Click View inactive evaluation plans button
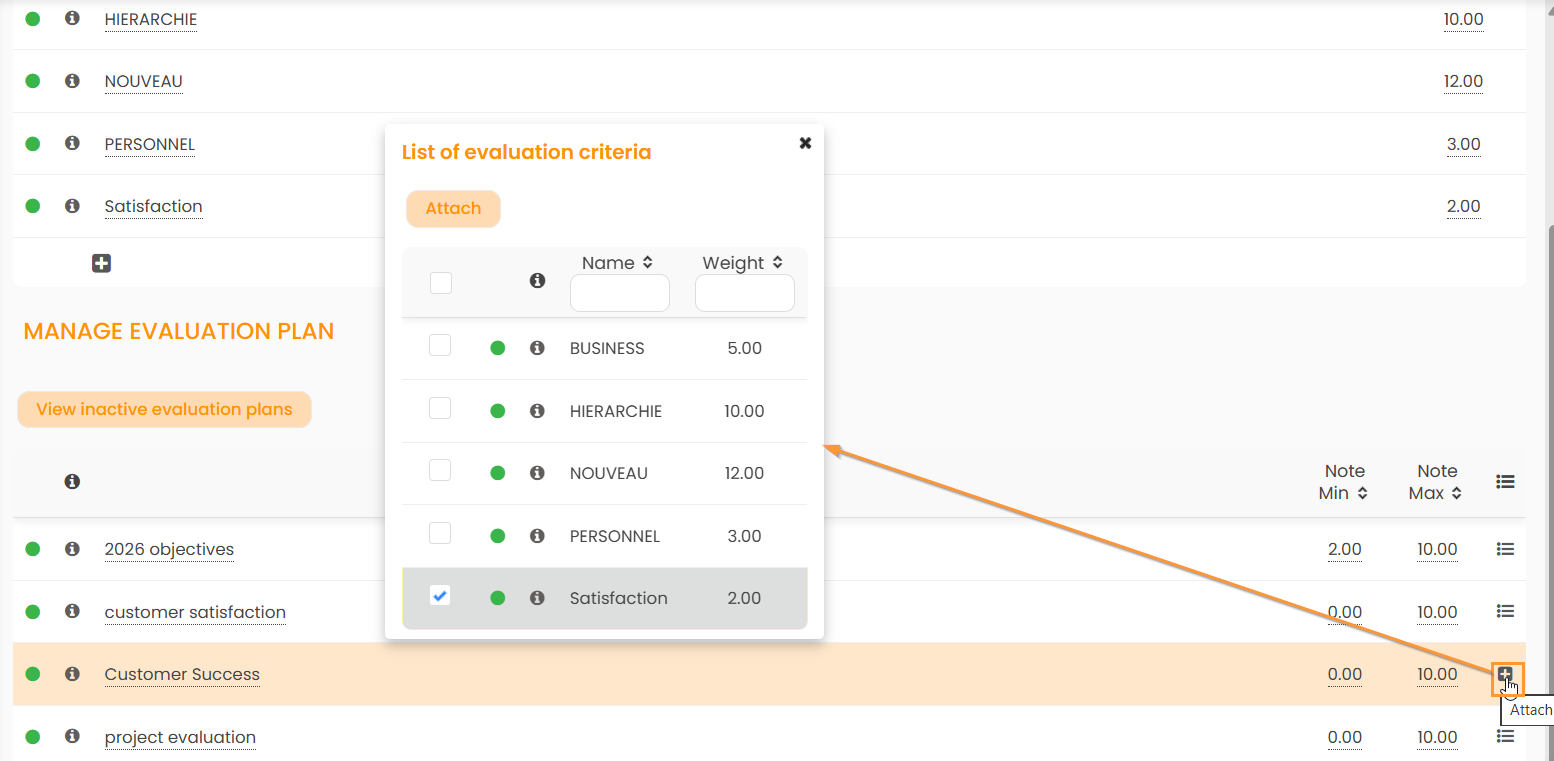 pyautogui.click(x=164, y=409)
